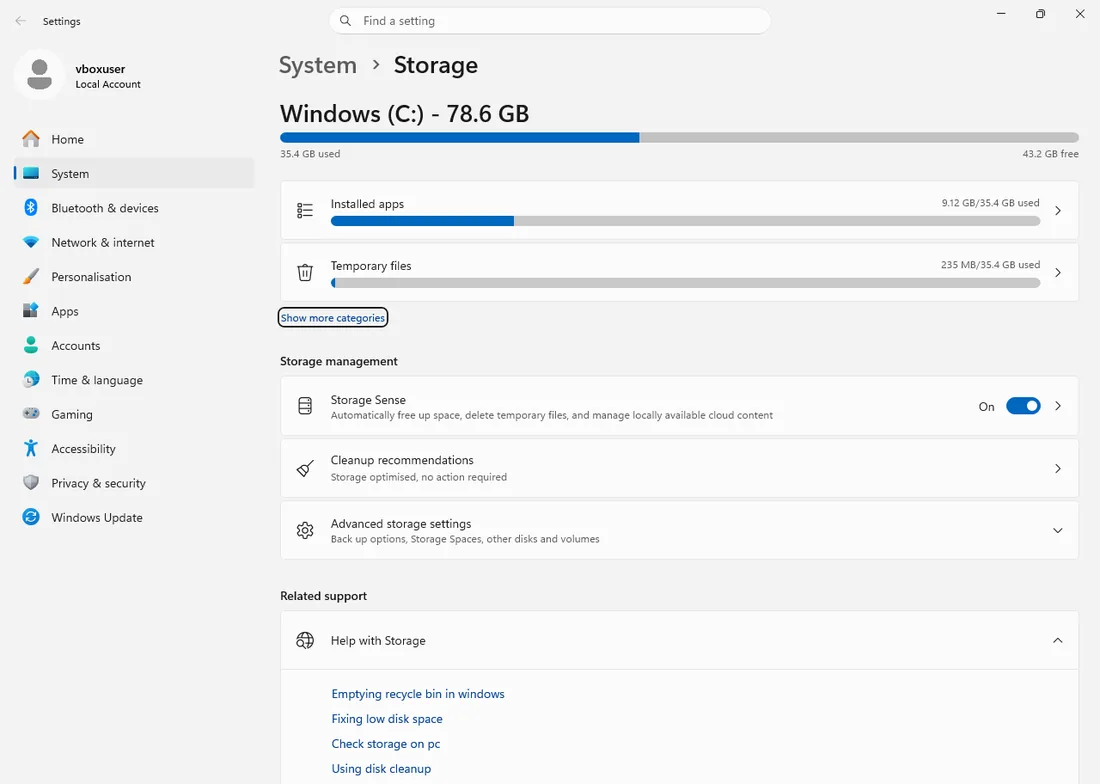Click the Temporary files usage bar
Viewport: 1100px width, 784px height.
tap(685, 283)
